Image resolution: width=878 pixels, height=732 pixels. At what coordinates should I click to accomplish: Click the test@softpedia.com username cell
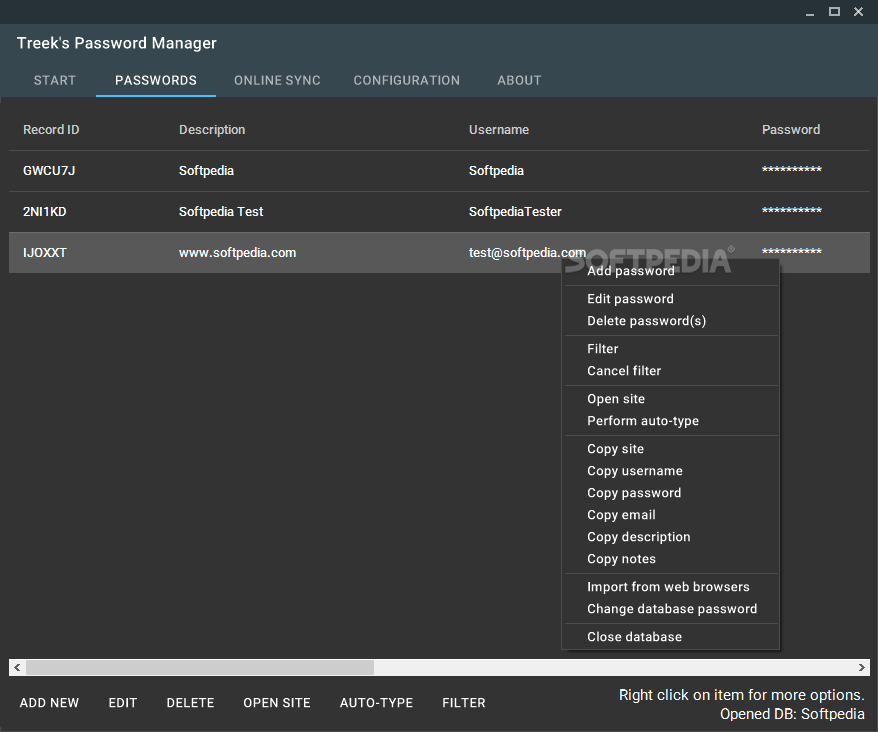pos(527,253)
